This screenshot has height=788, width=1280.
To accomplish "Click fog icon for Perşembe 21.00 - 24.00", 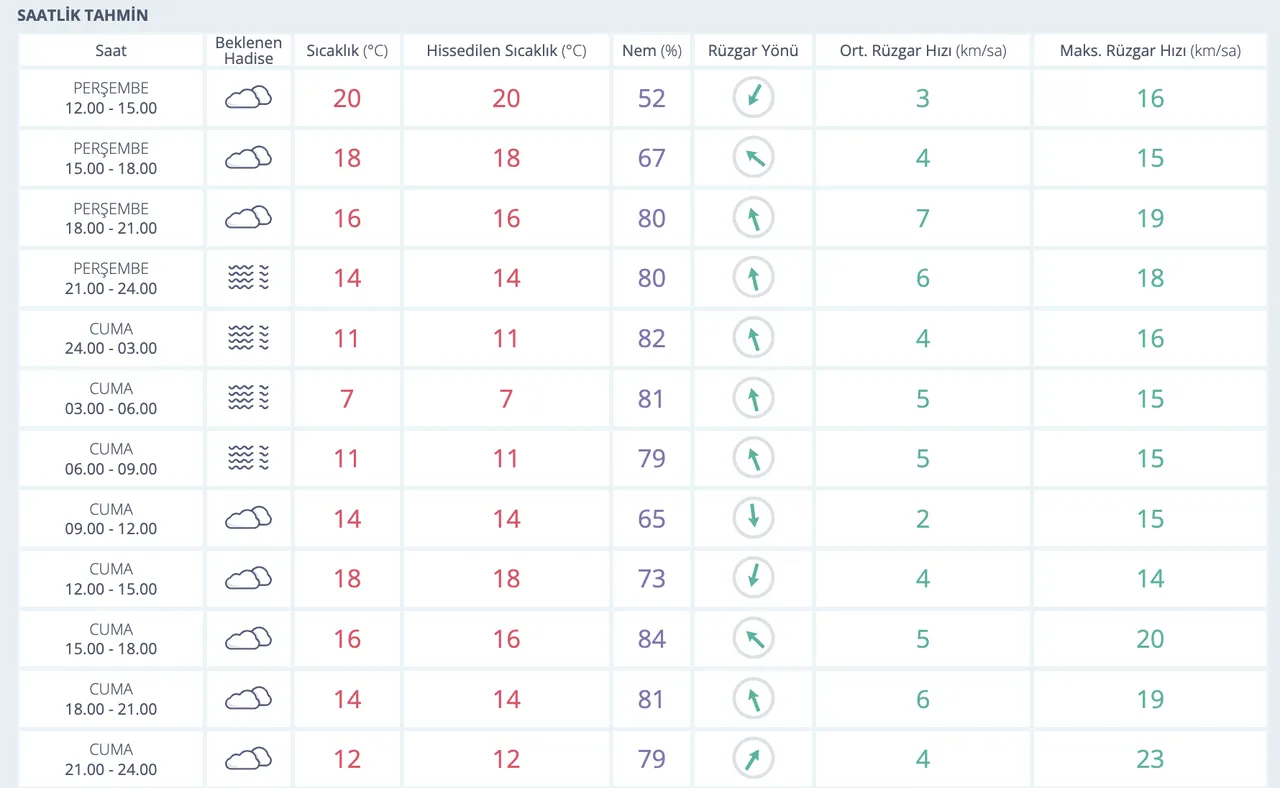I will pyautogui.click(x=248, y=278).
